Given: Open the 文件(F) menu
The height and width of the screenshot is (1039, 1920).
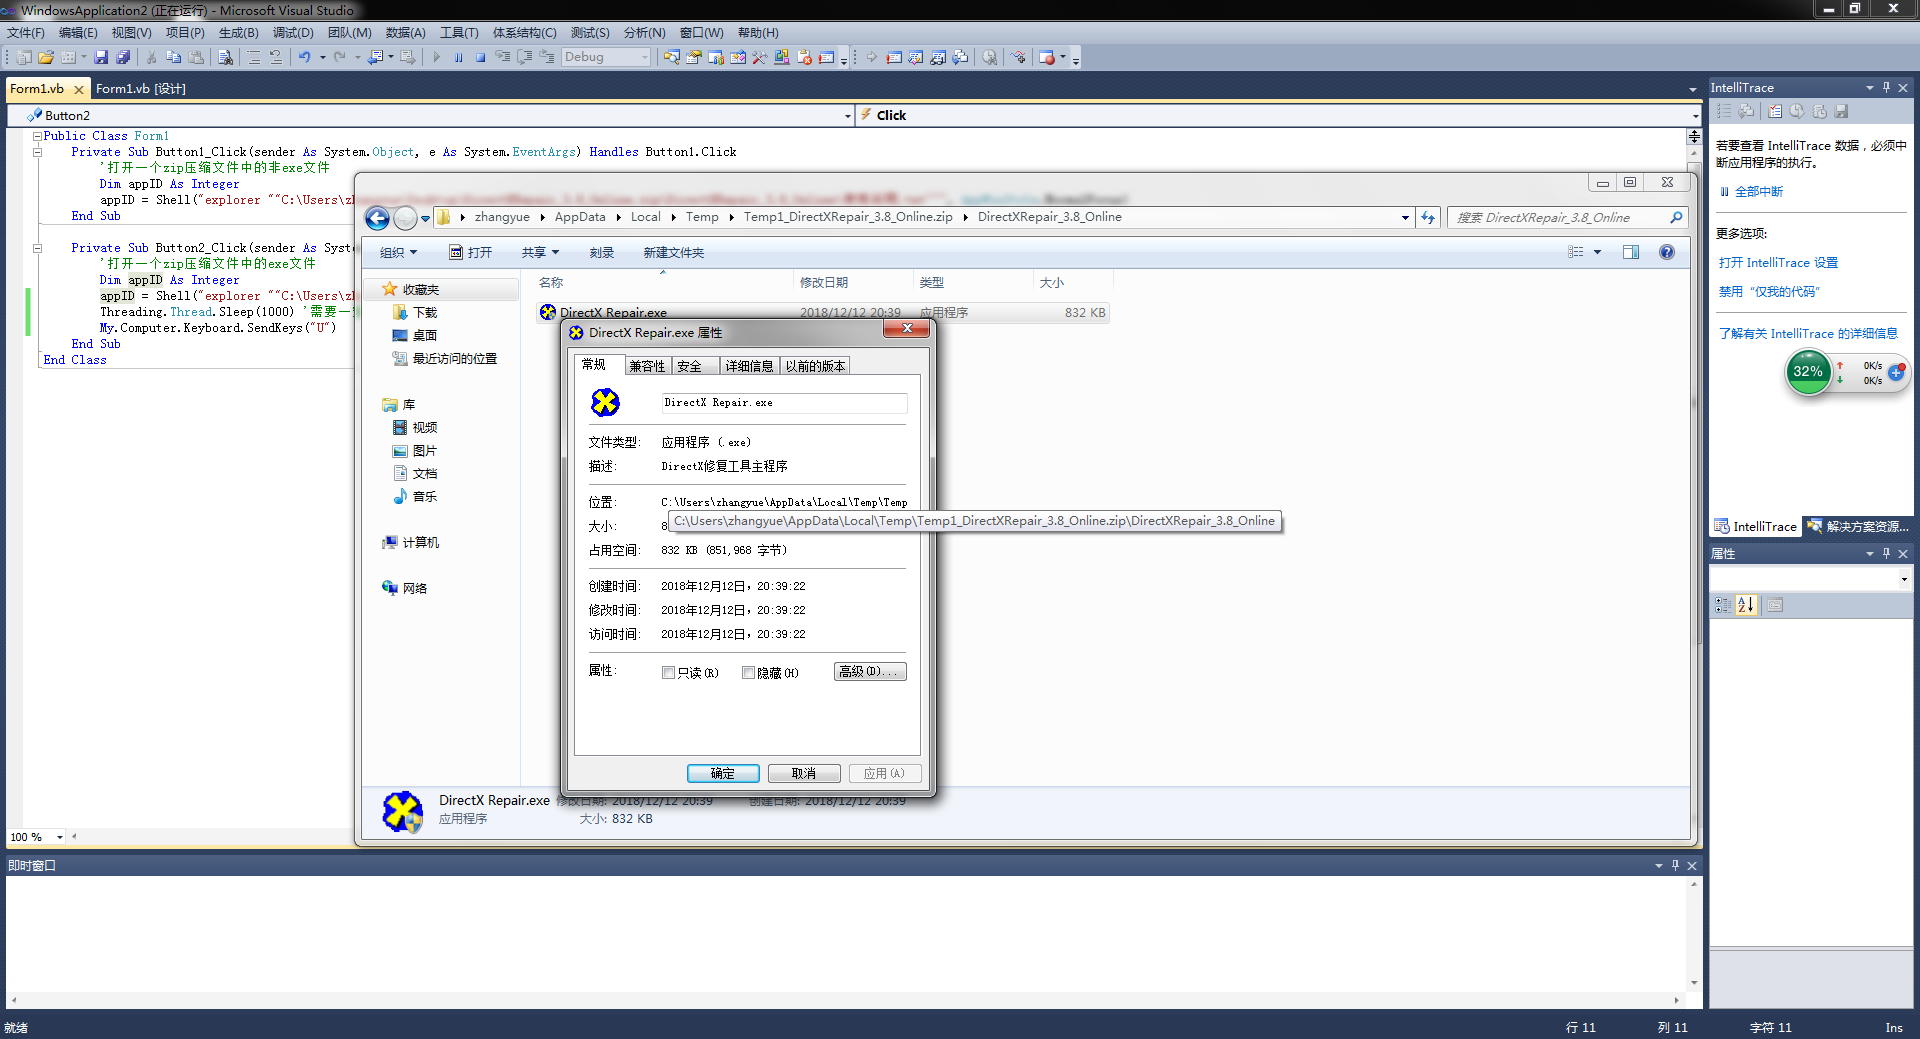Looking at the screenshot, I should 26,33.
